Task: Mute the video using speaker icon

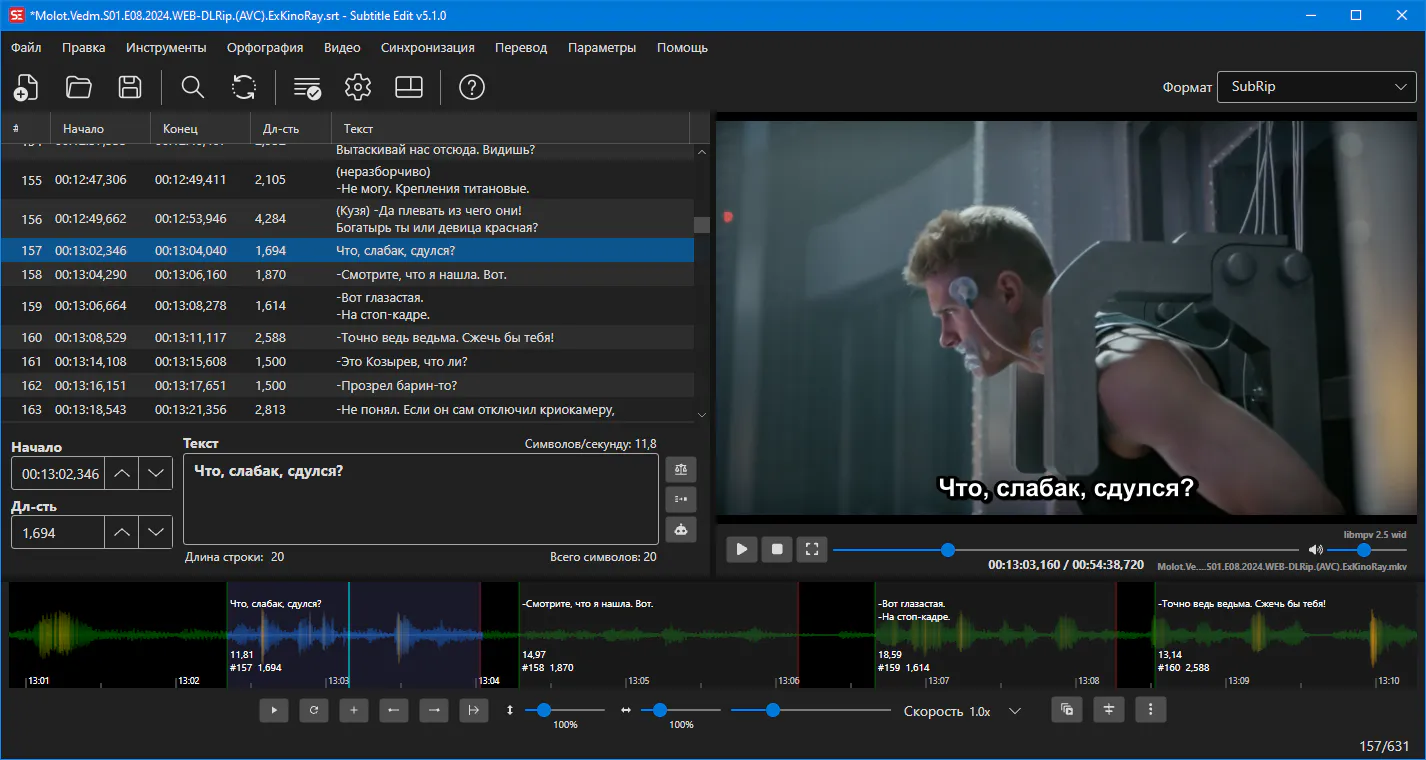Action: (x=1316, y=549)
